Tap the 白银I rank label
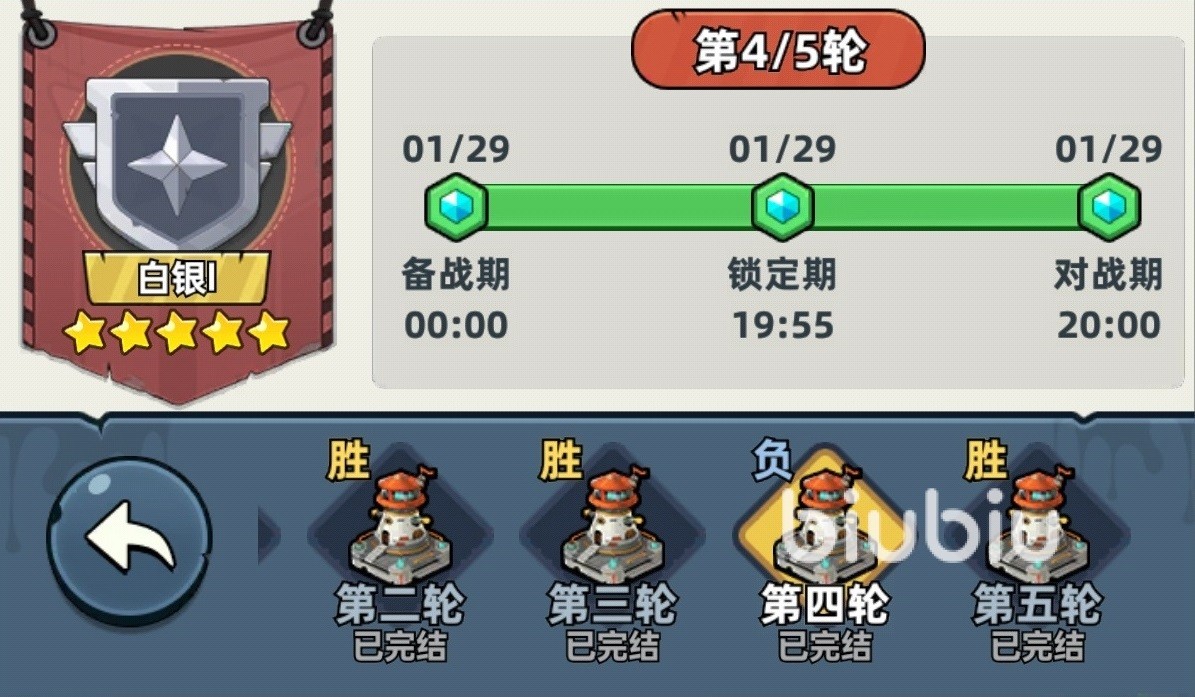Screen dimensions: 1195x697 [x=178, y=277]
